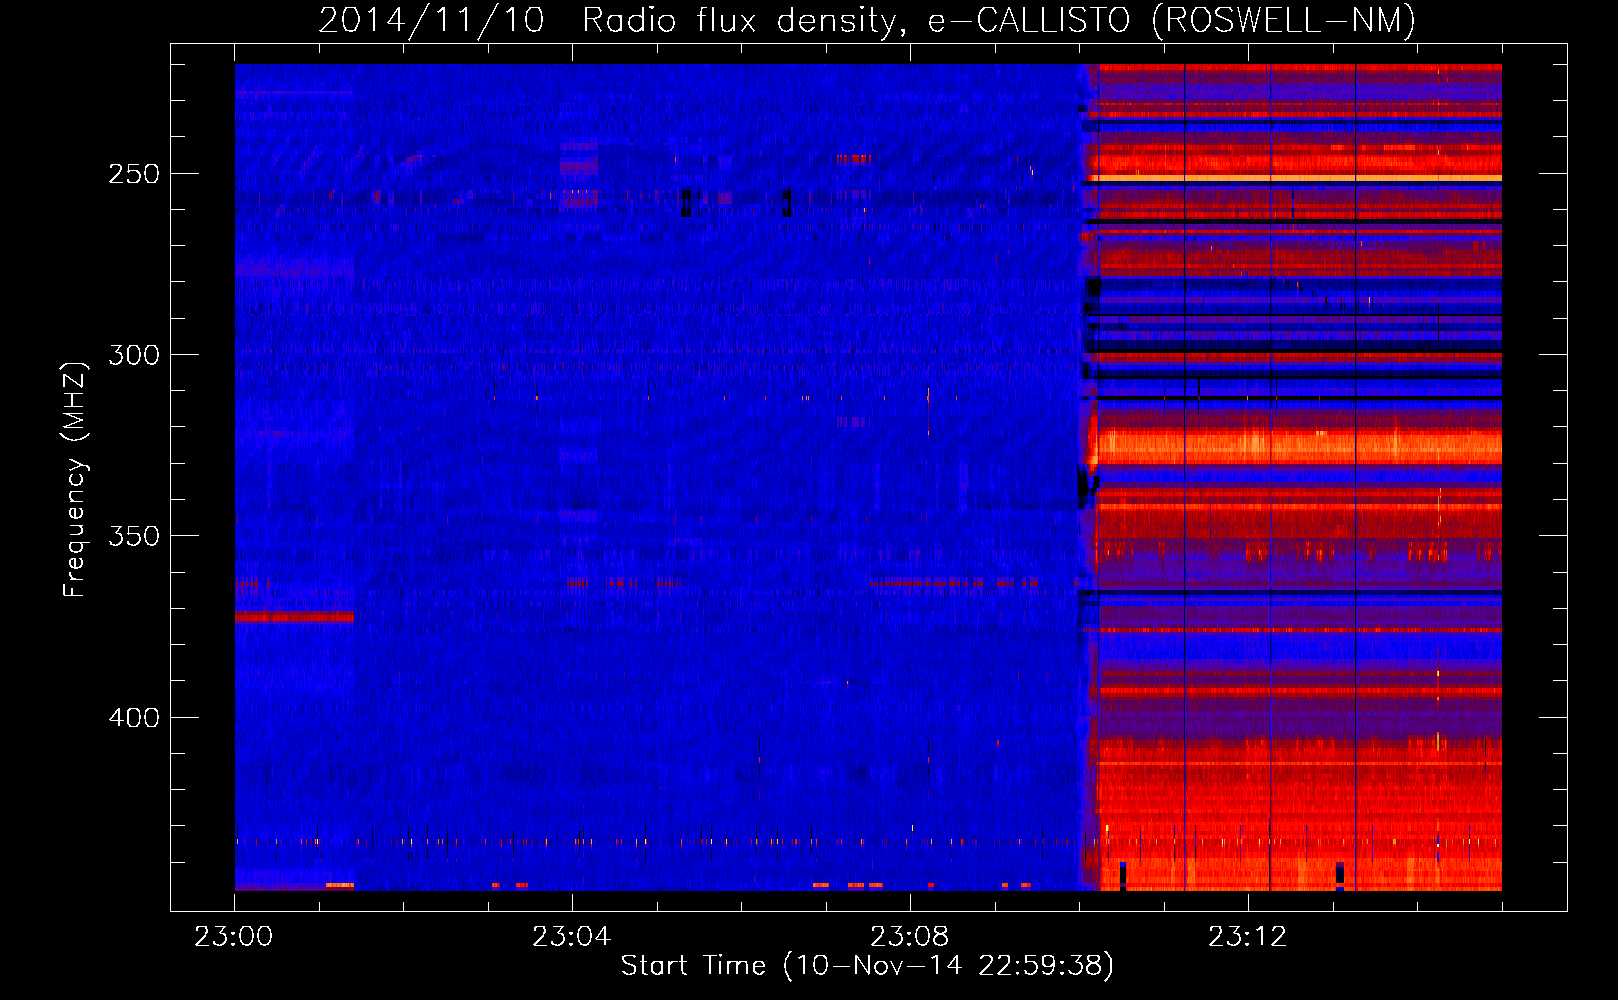Click the 23:08 time tick label
This screenshot has height=1000, width=1618.
pos(910,937)
